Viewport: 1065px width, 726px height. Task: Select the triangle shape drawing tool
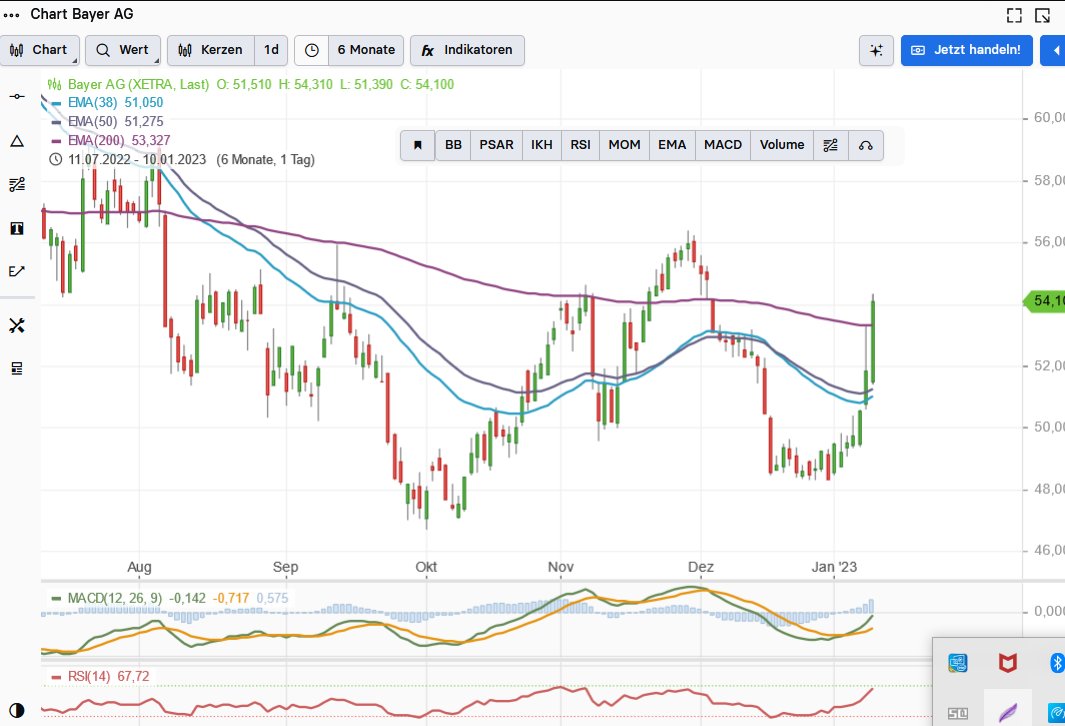[17, 141]
